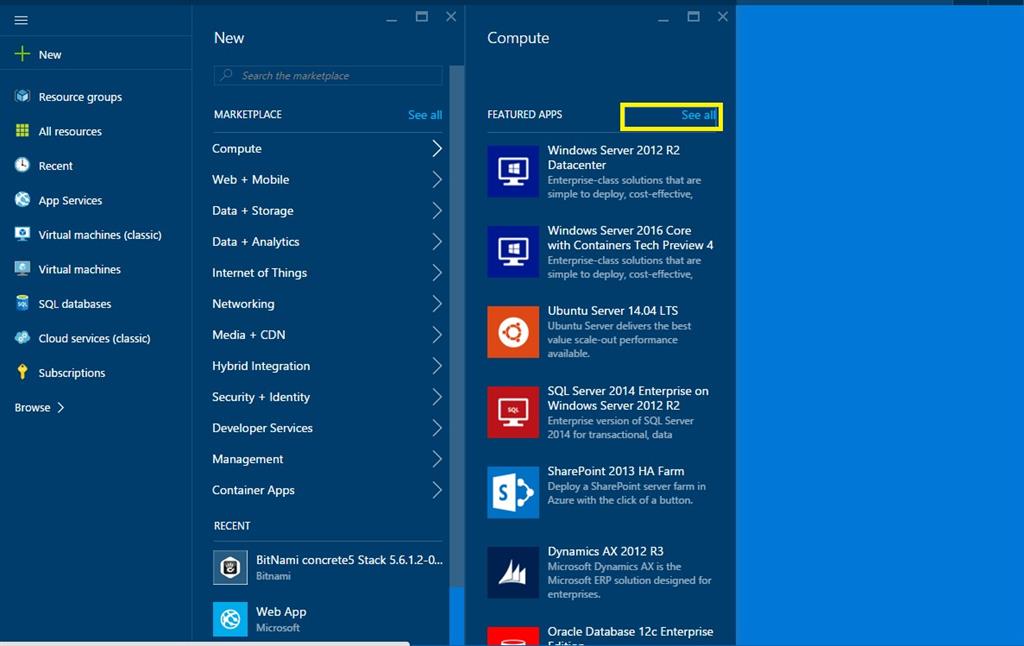This screenshot has height=646, width=1024.
Task: Click the SQL databases icon
Action: 22,303
